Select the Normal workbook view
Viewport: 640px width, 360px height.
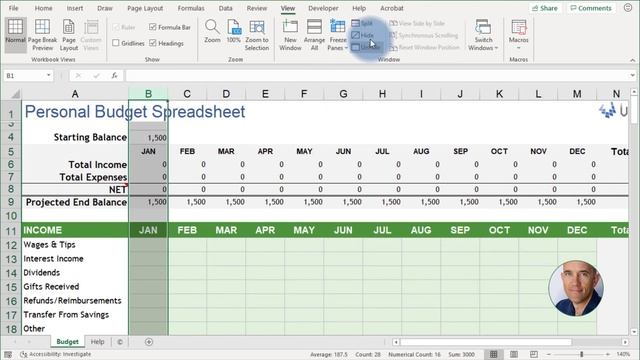[x=15, y=35]
